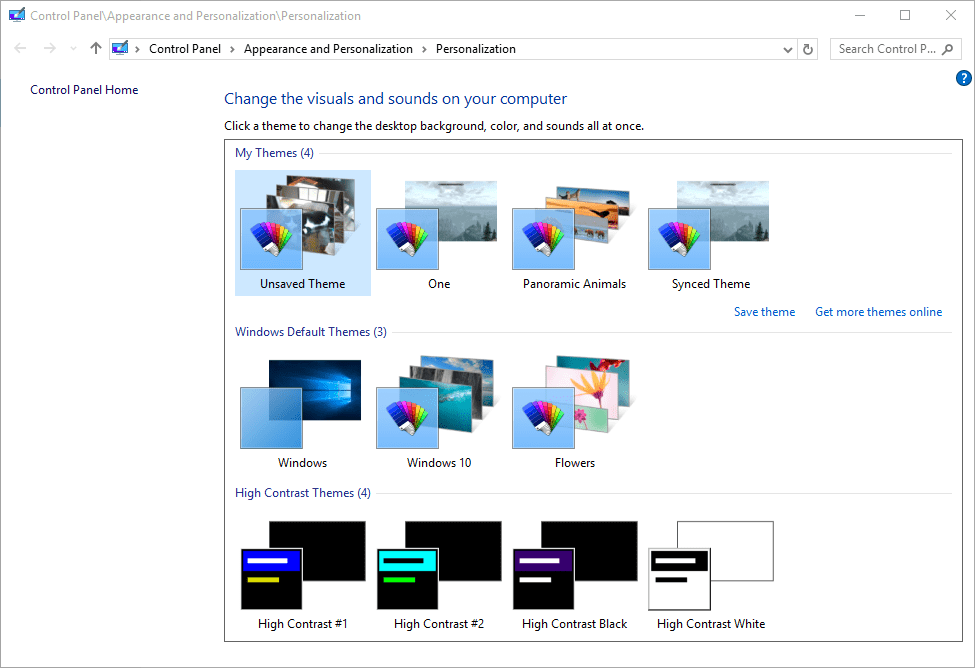Apply the One theme
Image resolution: width=975 pixels, height=668 pixels.
[438, 233]
